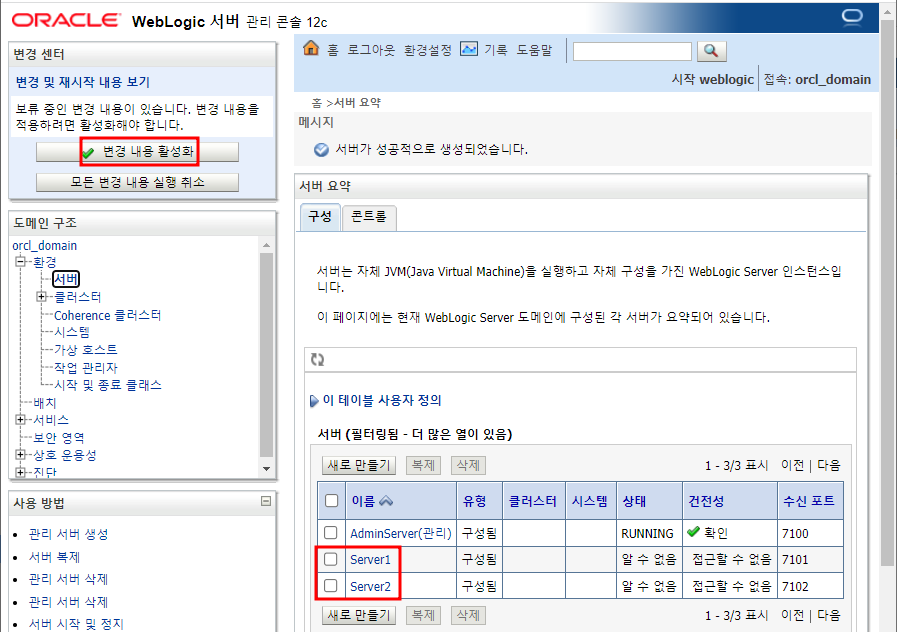
Task: Switch to the 구성 tab
Action: [320, 217]
